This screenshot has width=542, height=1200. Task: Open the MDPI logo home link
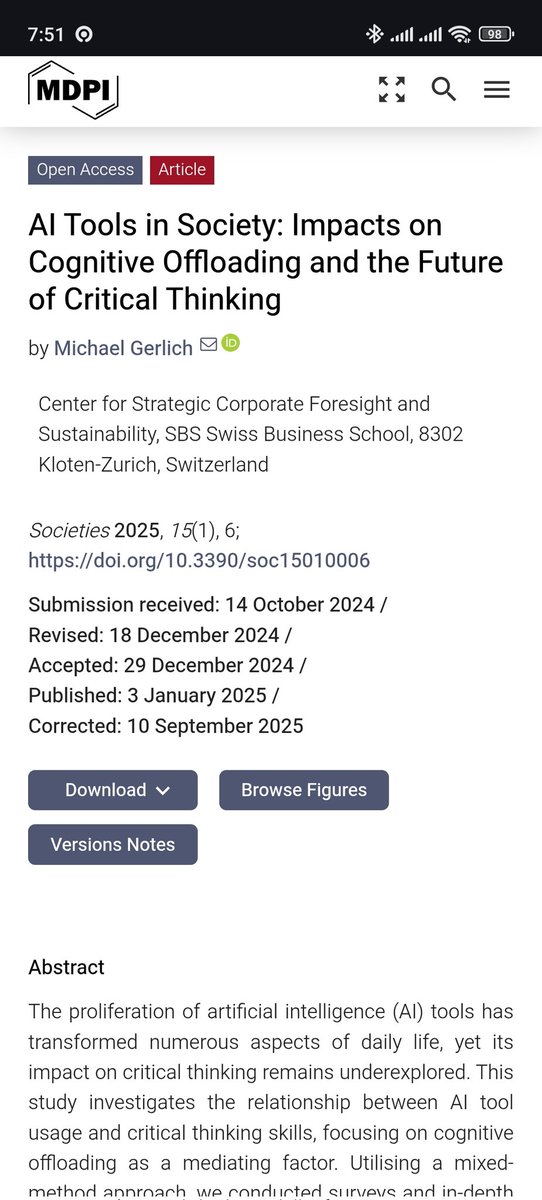[73, 90]
